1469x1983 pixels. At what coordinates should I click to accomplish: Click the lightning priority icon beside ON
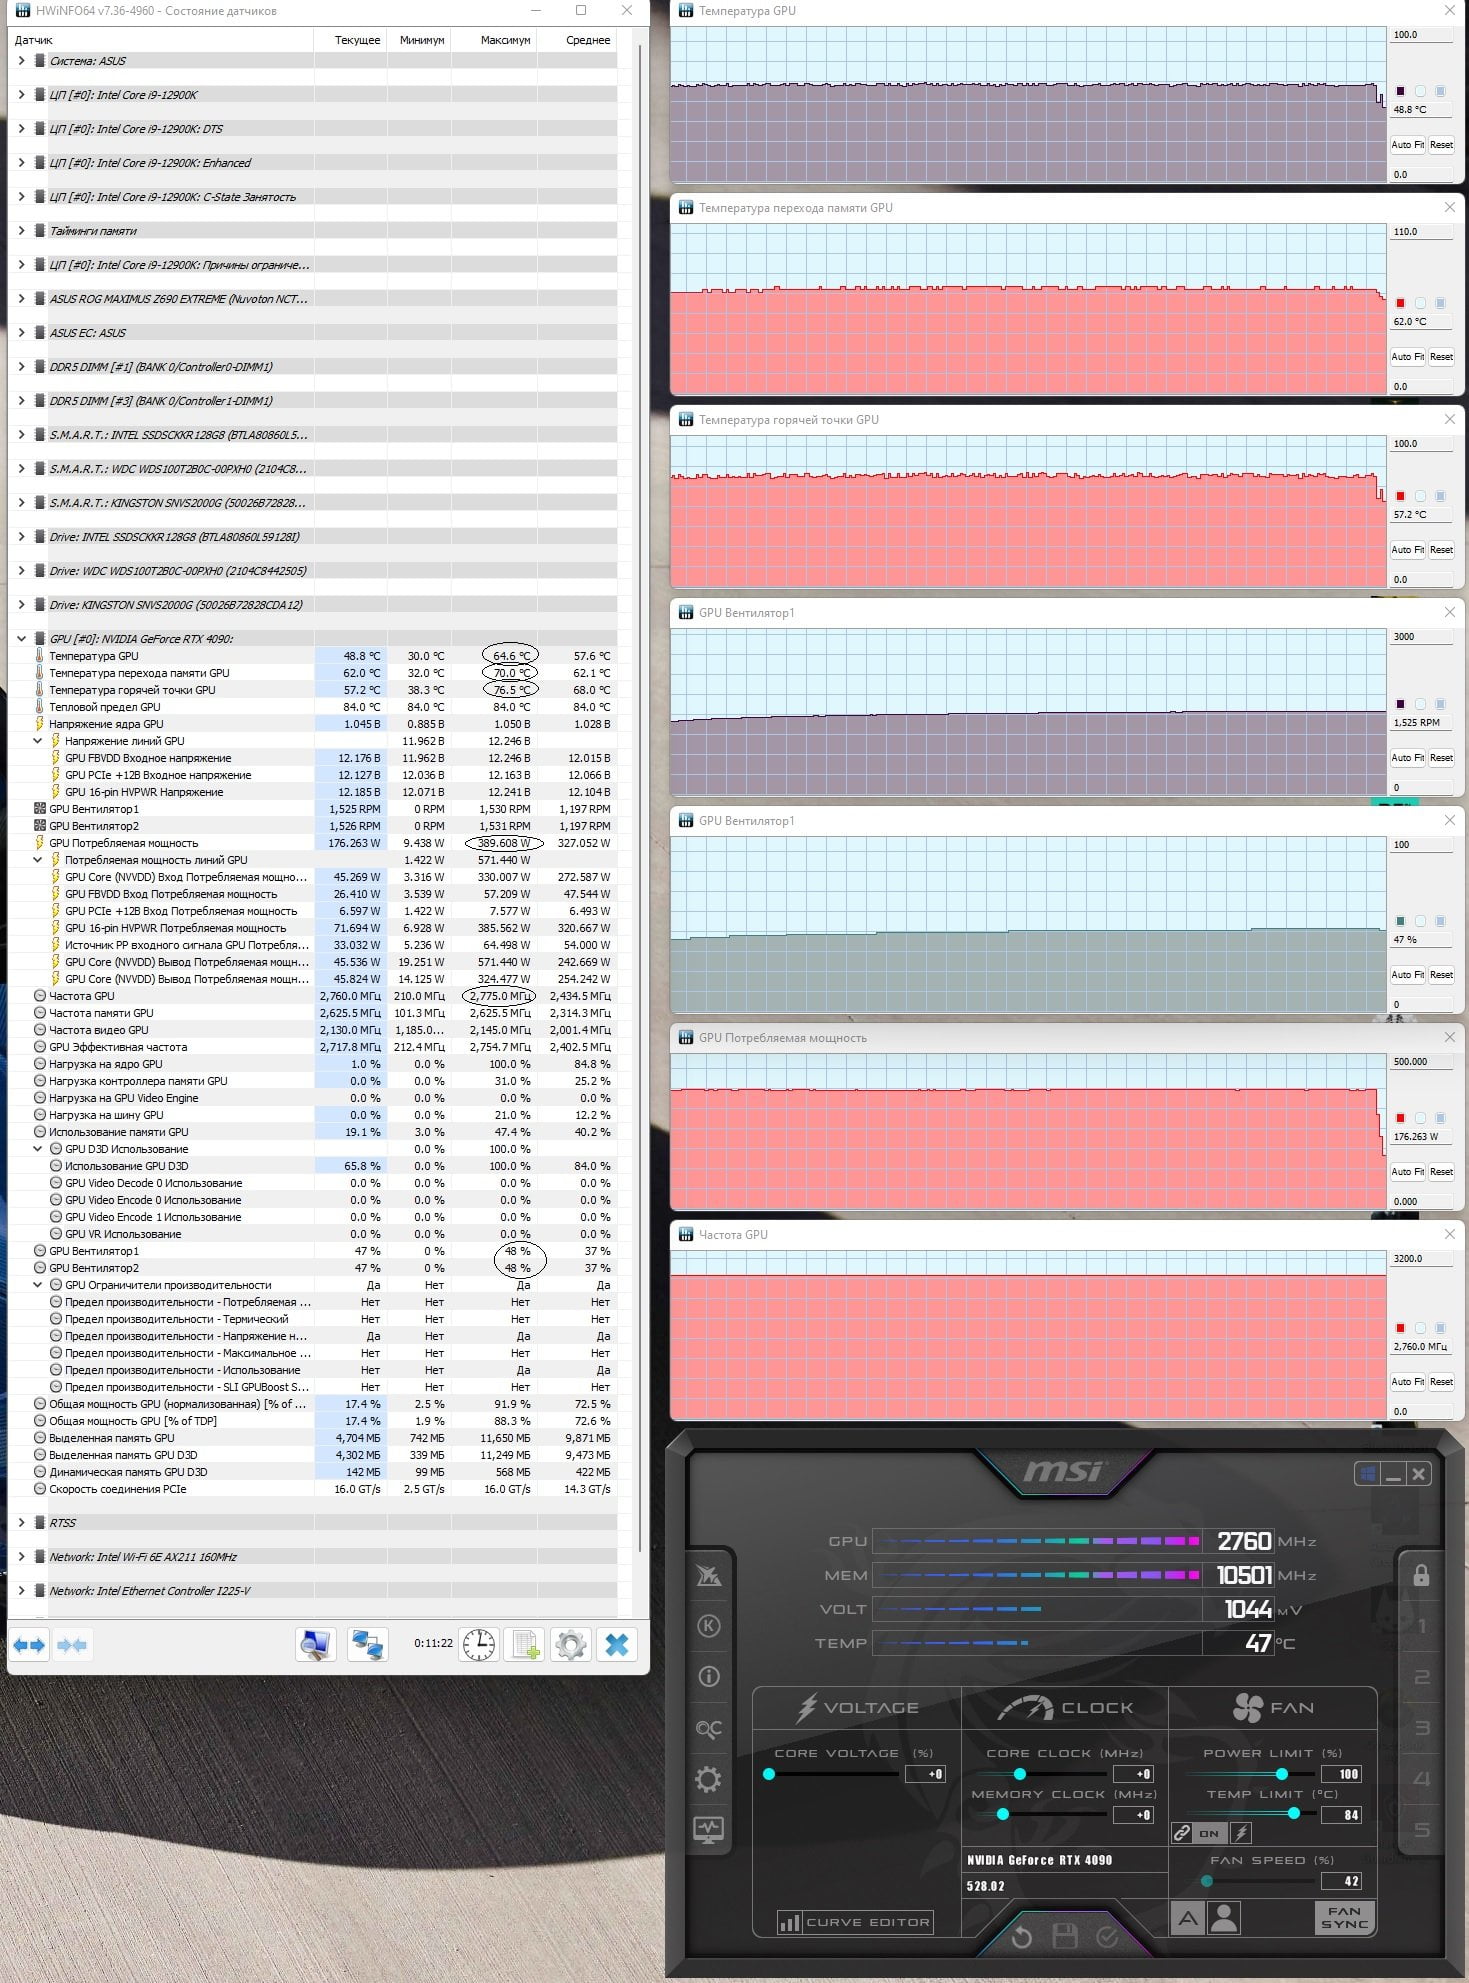click(x=1240, y=1833)
